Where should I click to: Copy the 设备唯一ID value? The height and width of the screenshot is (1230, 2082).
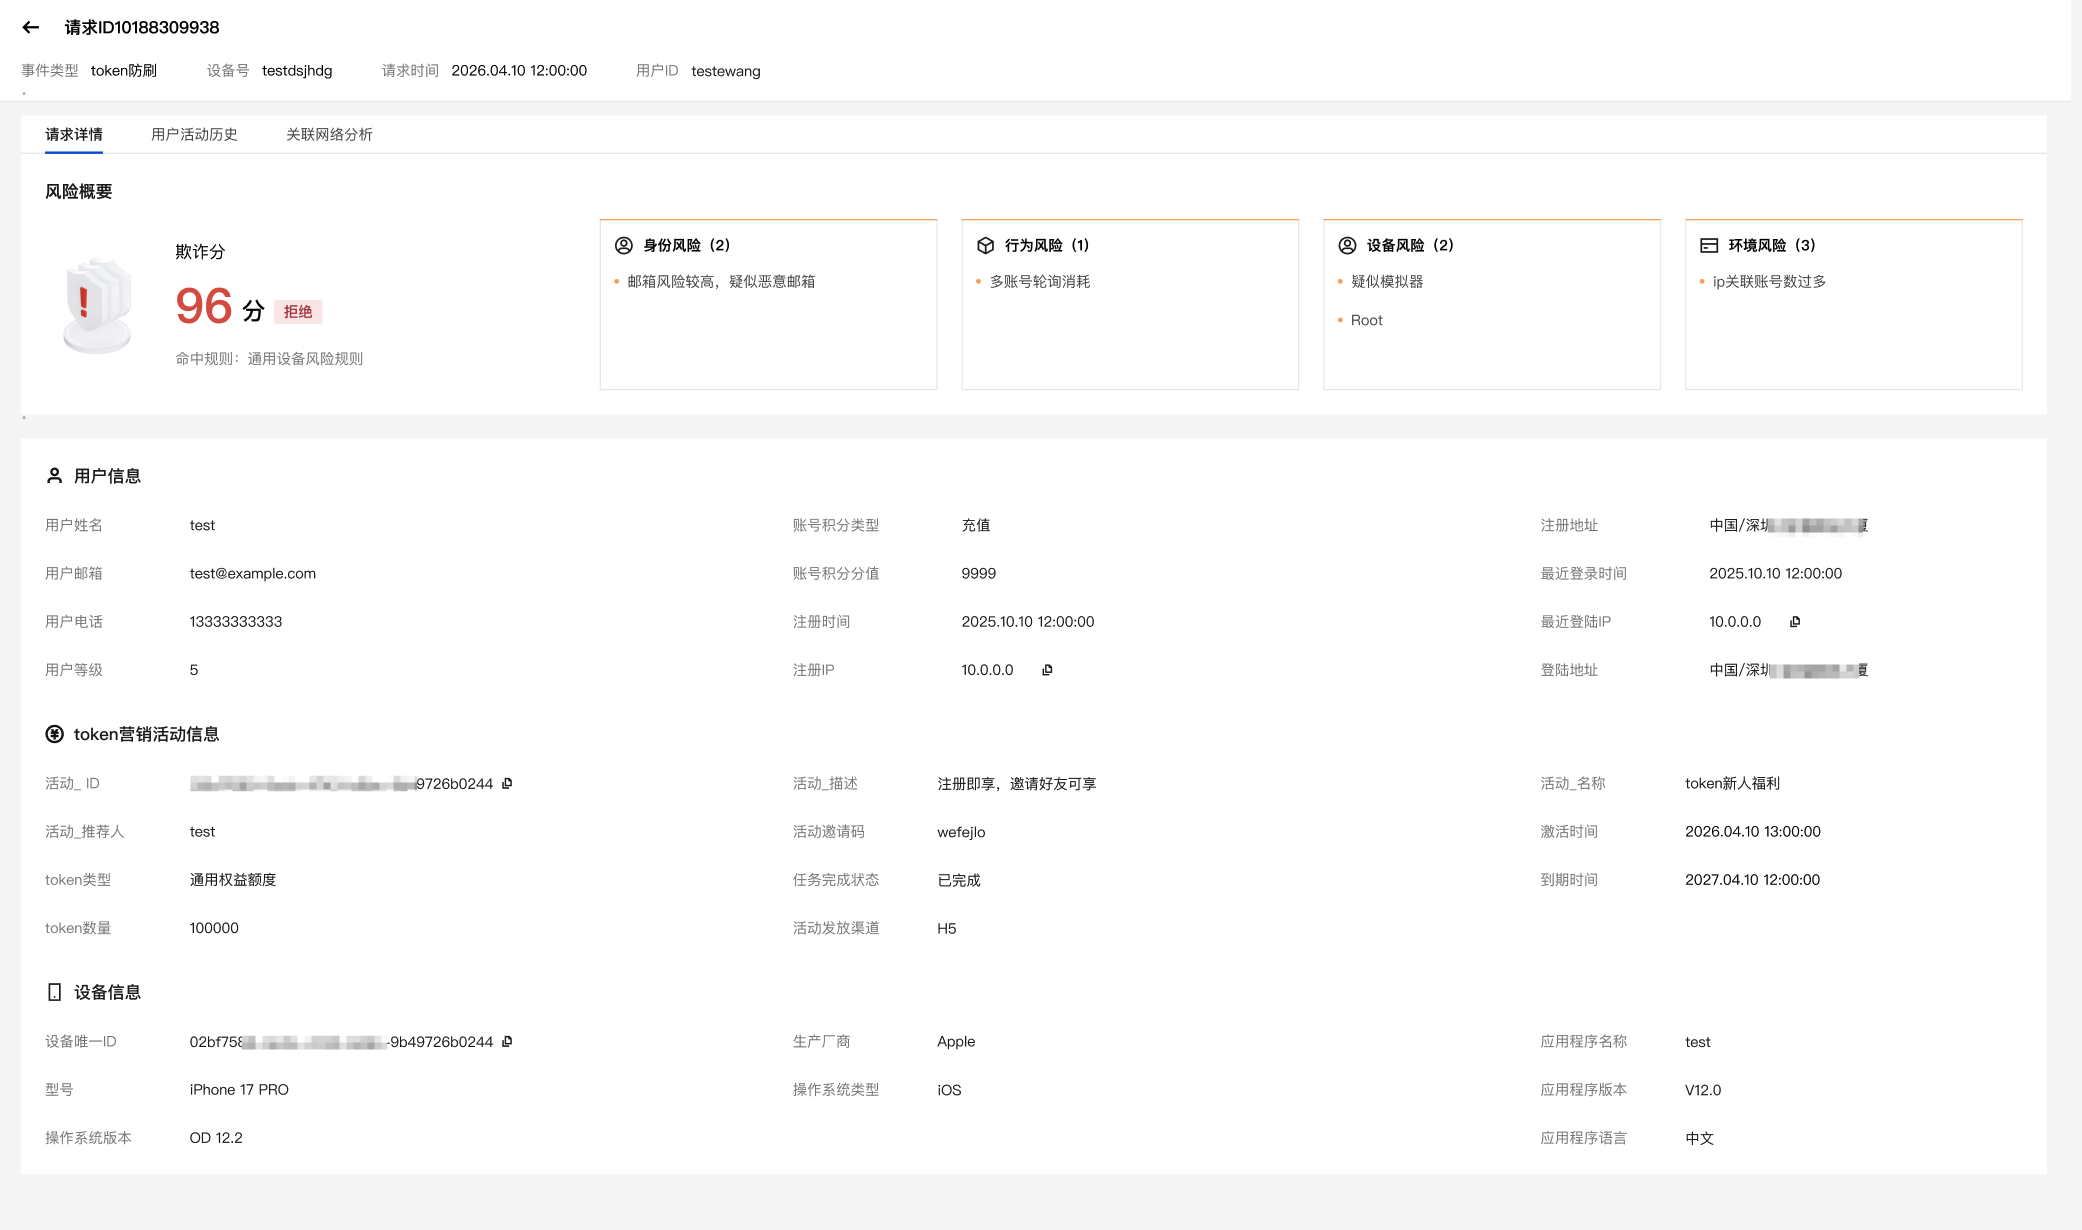507,1042
